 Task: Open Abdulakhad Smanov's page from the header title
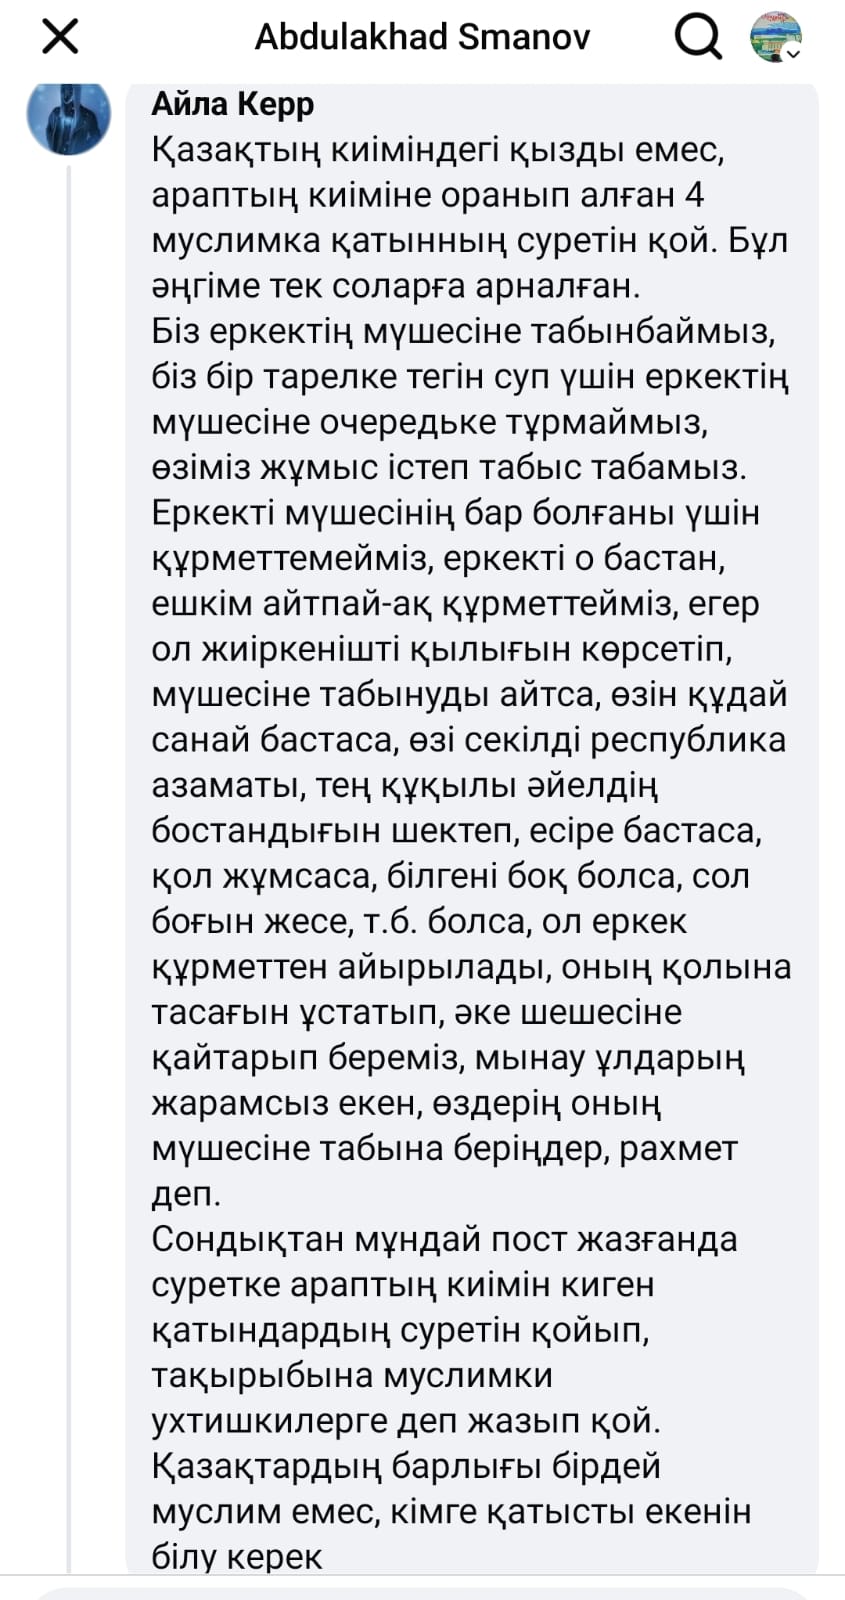pyautogui.click(x=422, y=38)
